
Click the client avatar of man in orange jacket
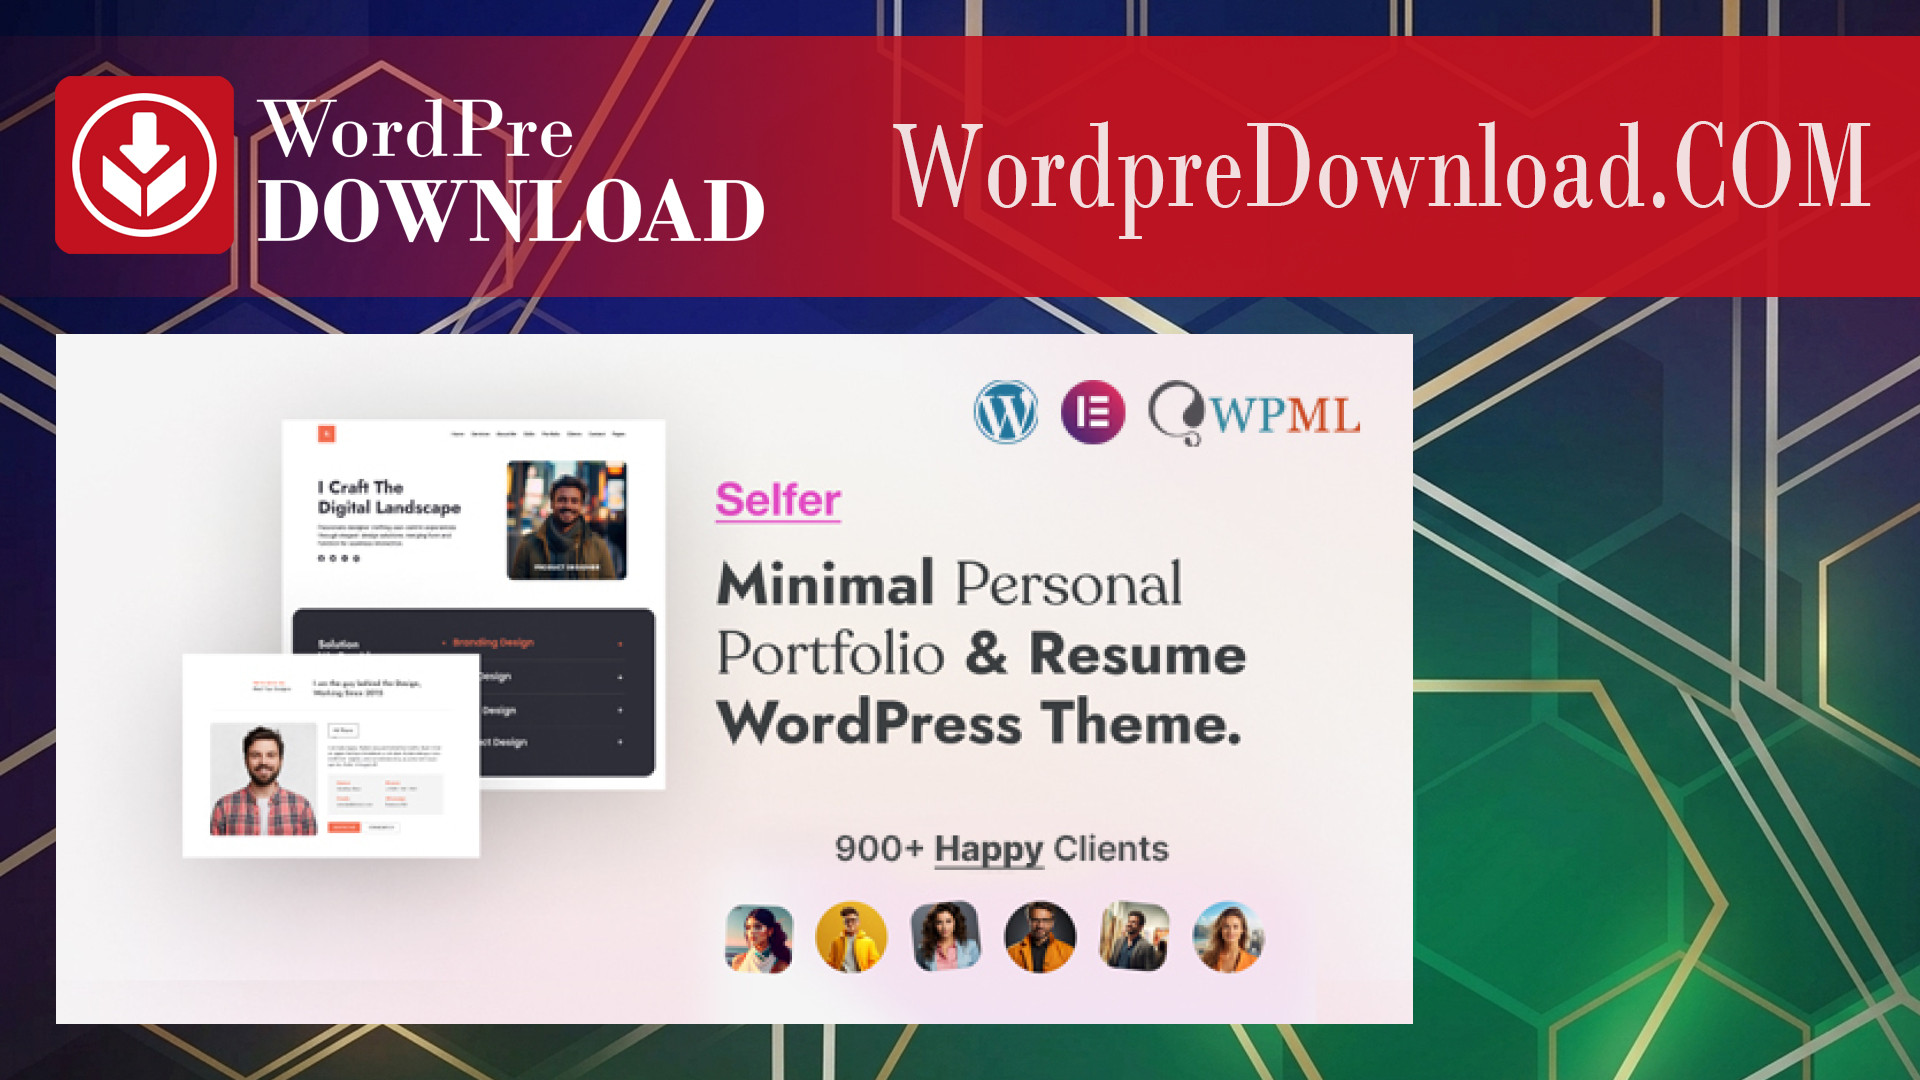pos(1040,937)
